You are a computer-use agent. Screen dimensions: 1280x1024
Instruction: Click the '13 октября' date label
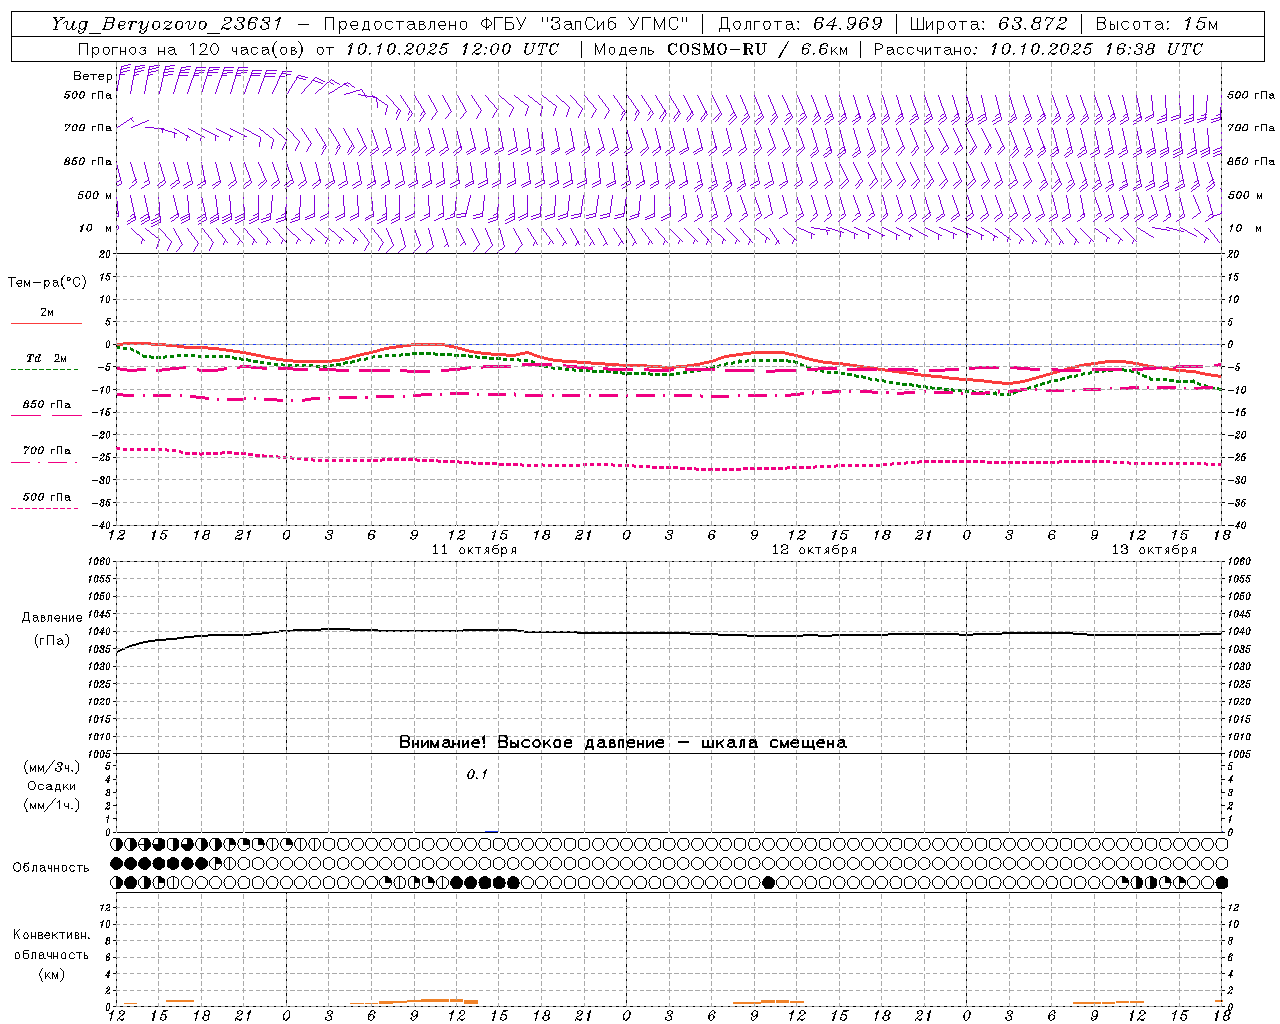coord(1154,550)
